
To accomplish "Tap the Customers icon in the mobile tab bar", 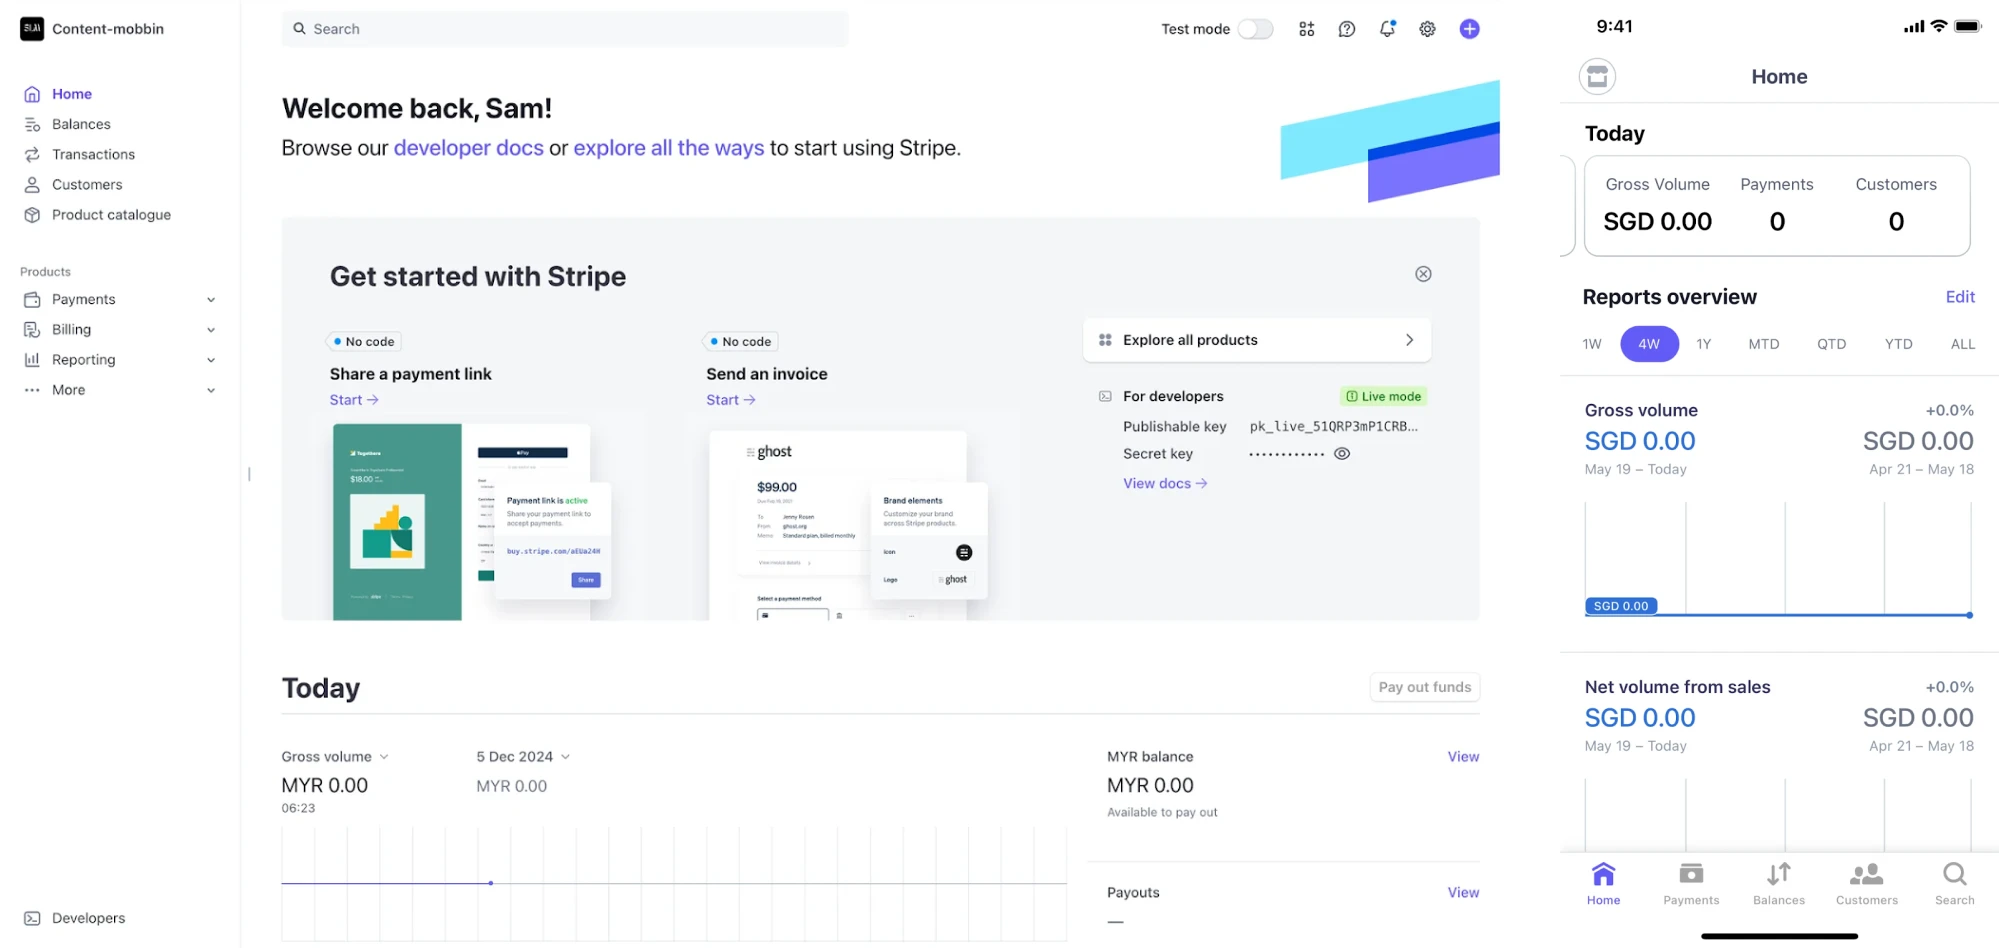I will point(1866,874).
